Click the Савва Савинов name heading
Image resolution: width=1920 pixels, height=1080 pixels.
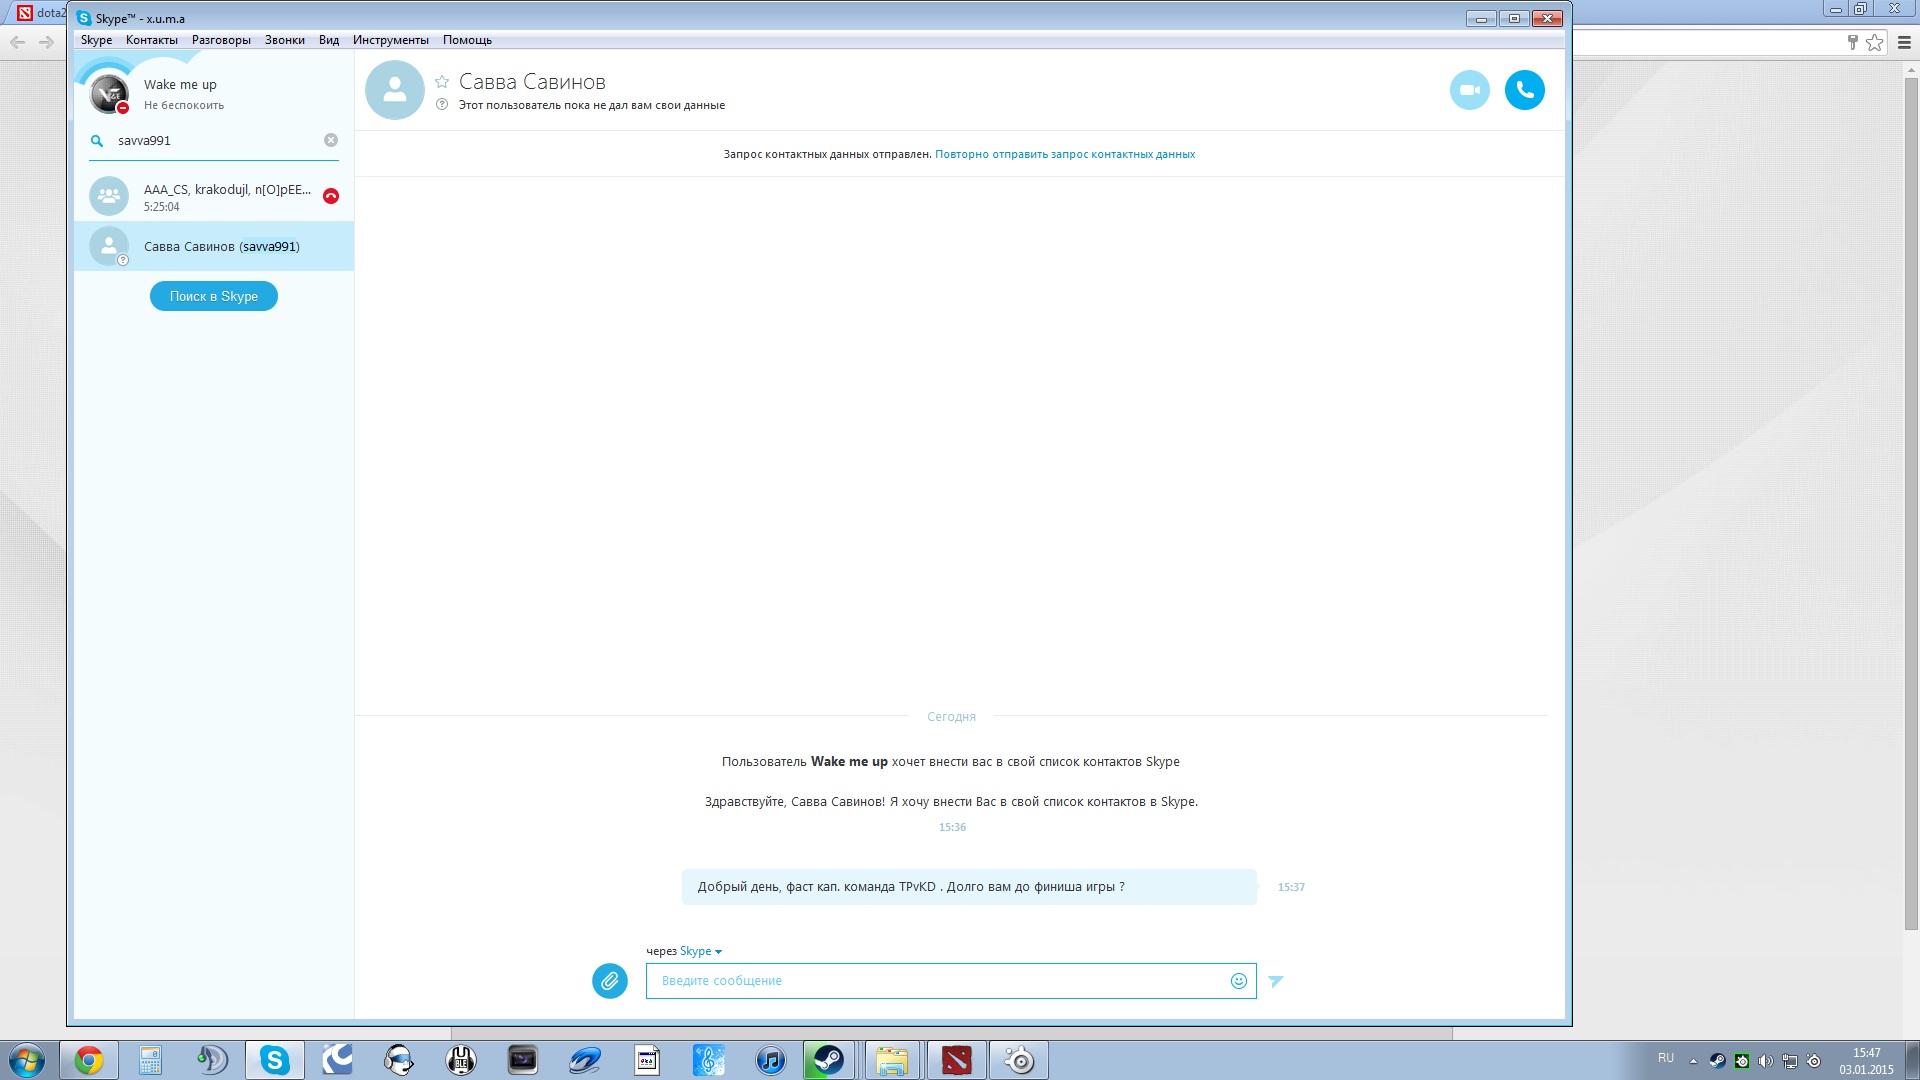coord(532,82)
